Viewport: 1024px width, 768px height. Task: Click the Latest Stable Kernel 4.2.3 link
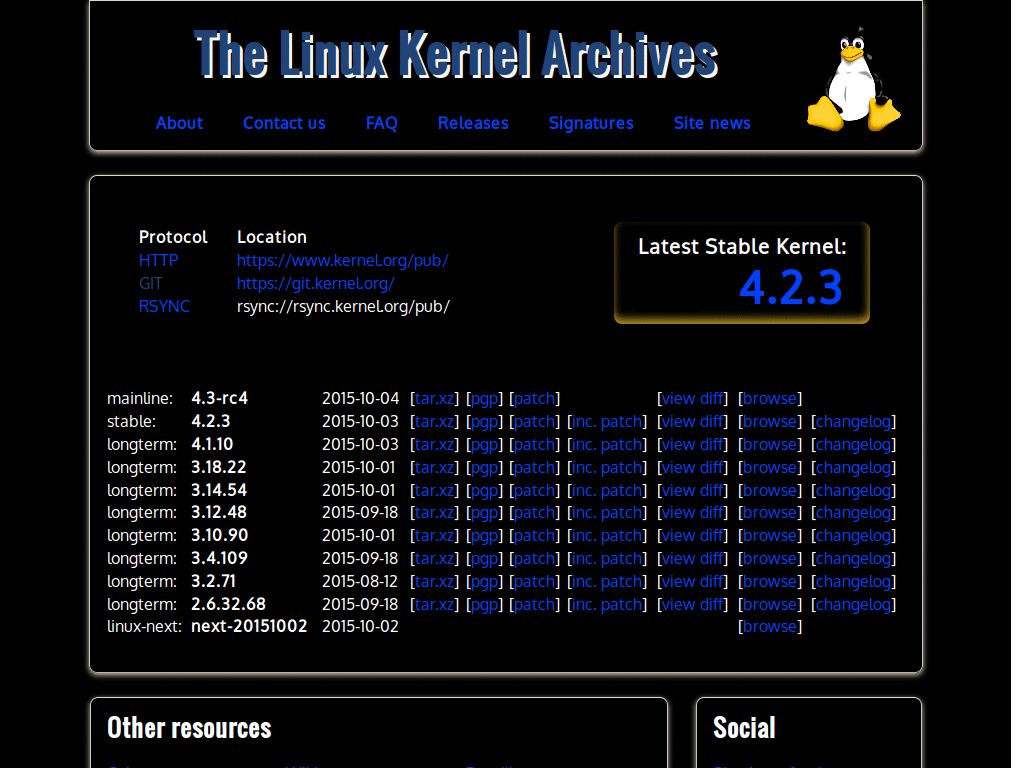coord(791,289)
